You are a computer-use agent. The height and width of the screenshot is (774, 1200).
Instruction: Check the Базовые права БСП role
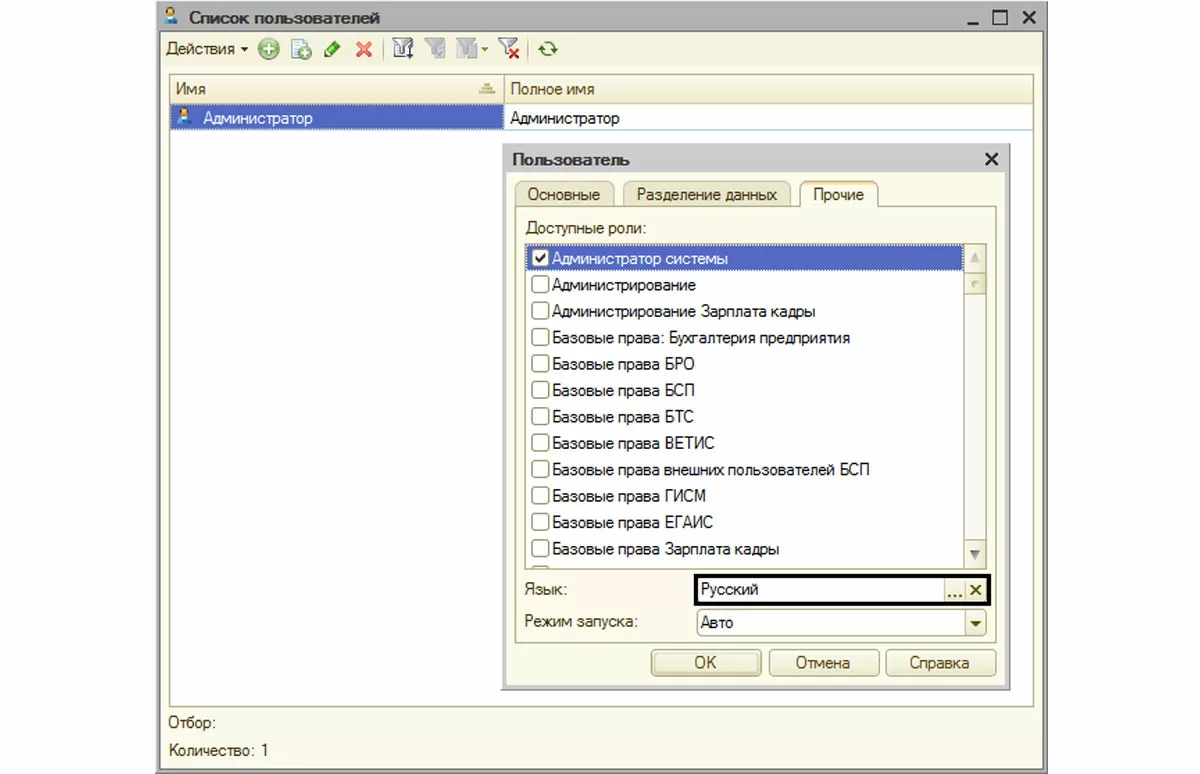540,390
